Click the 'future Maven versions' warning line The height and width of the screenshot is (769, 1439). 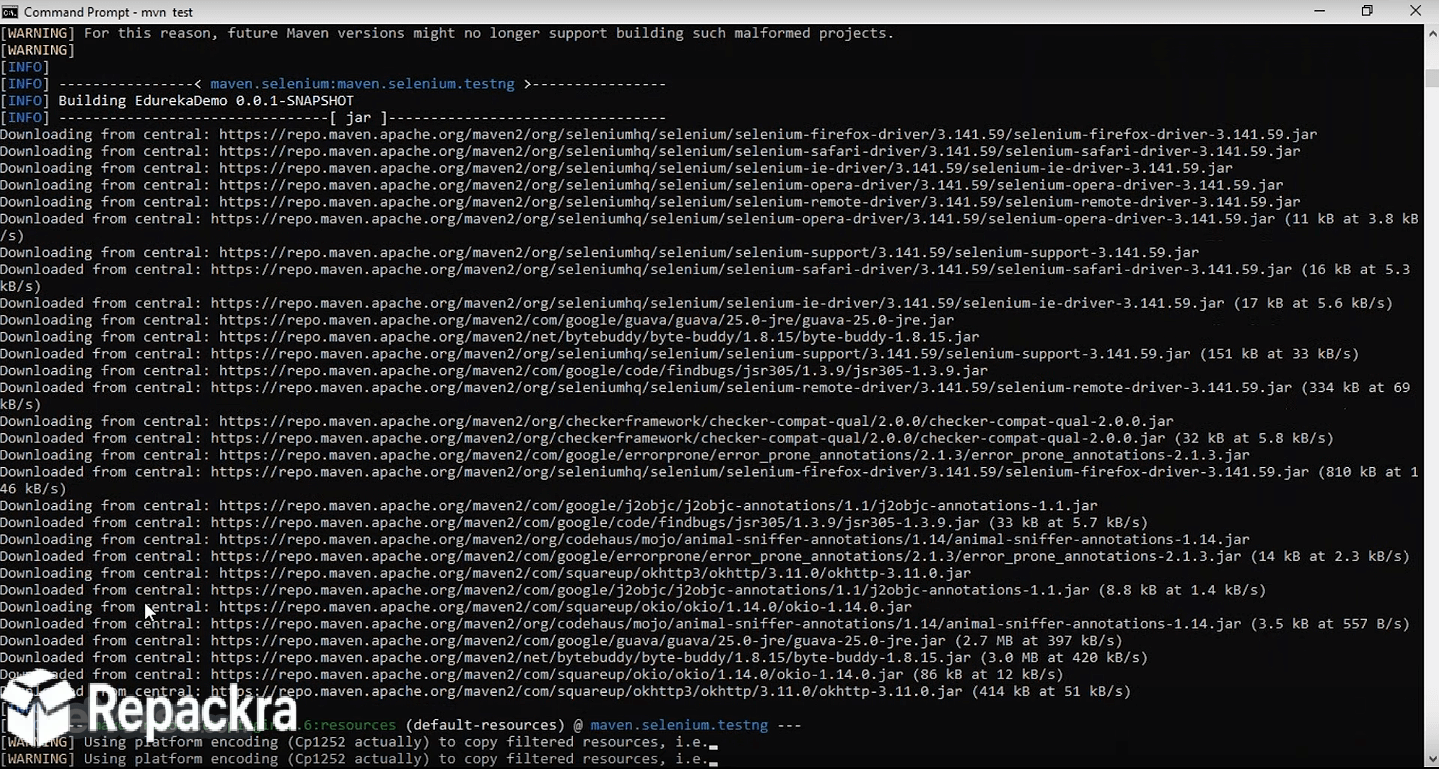coord(447,33)
